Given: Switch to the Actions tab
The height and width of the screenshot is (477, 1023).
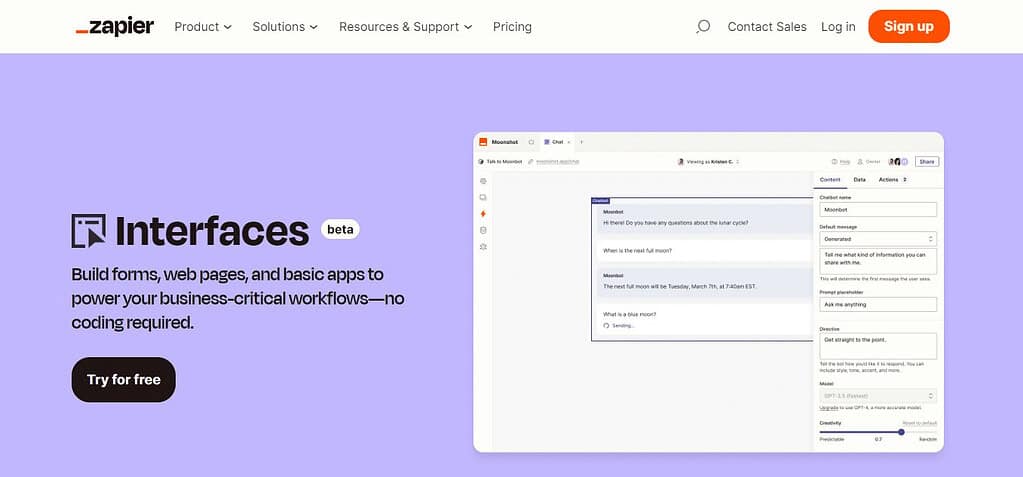Looking at the screenshot, I should point(892,179).
